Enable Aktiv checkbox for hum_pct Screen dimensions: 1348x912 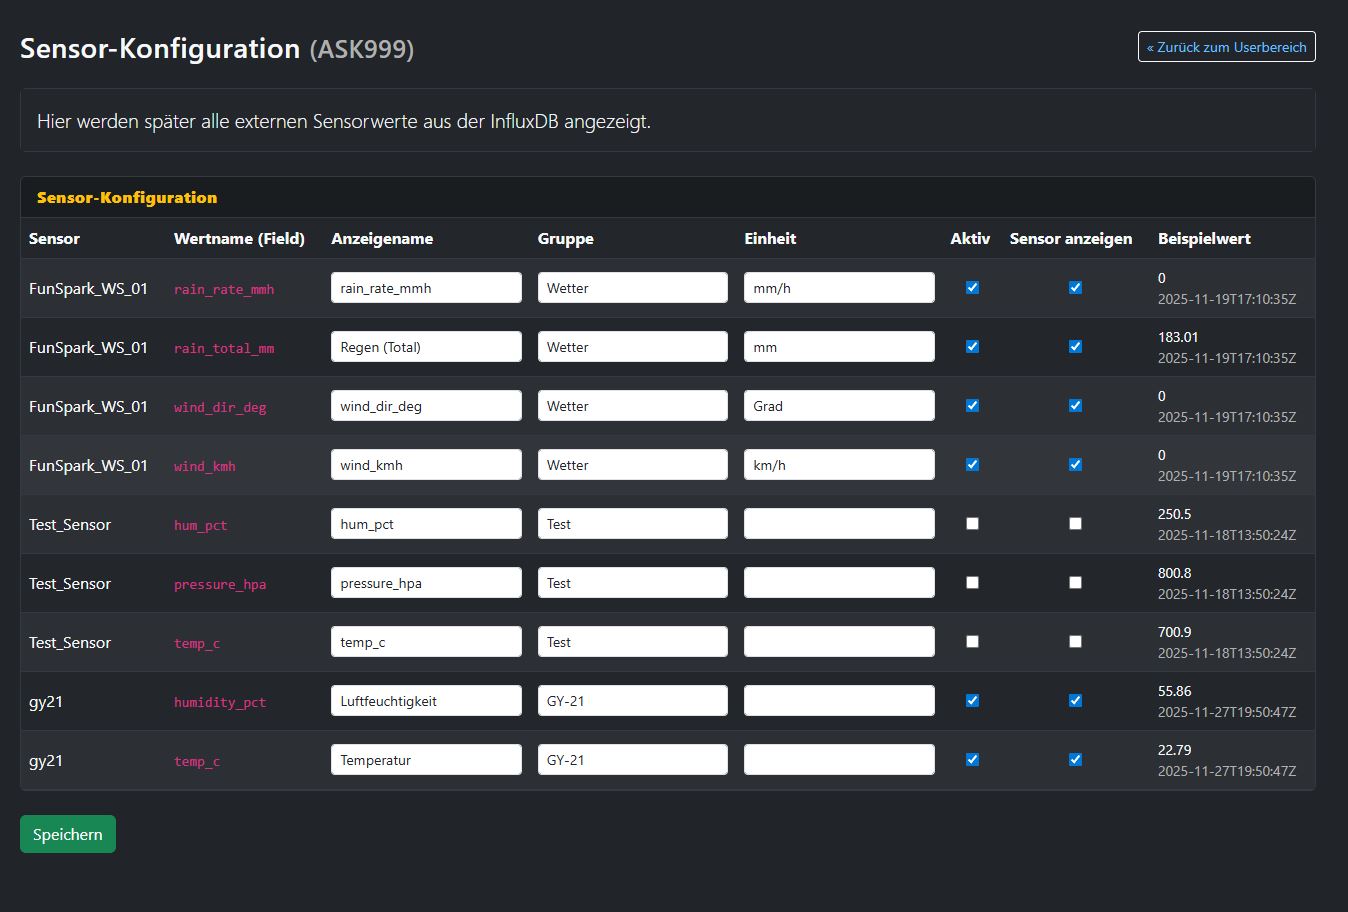tap(972, 524)
